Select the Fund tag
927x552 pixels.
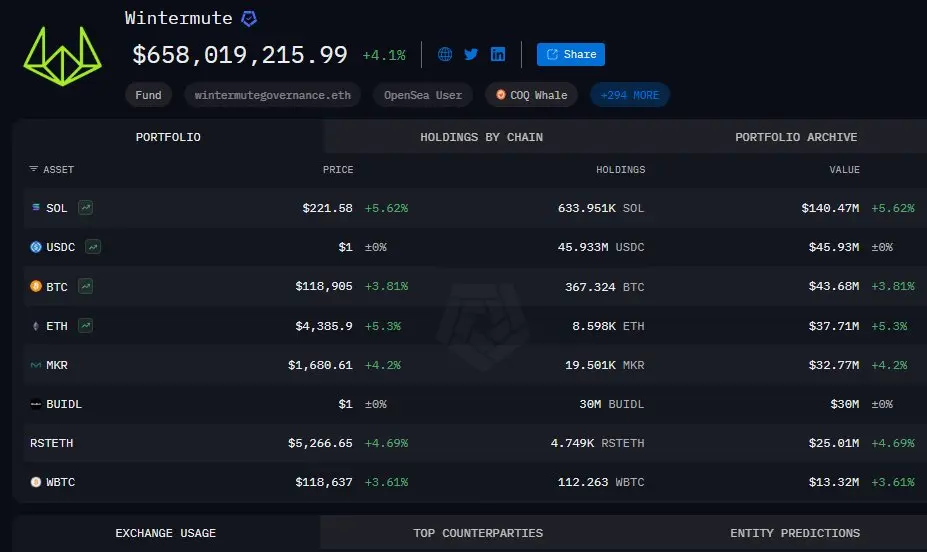point(148,95)
